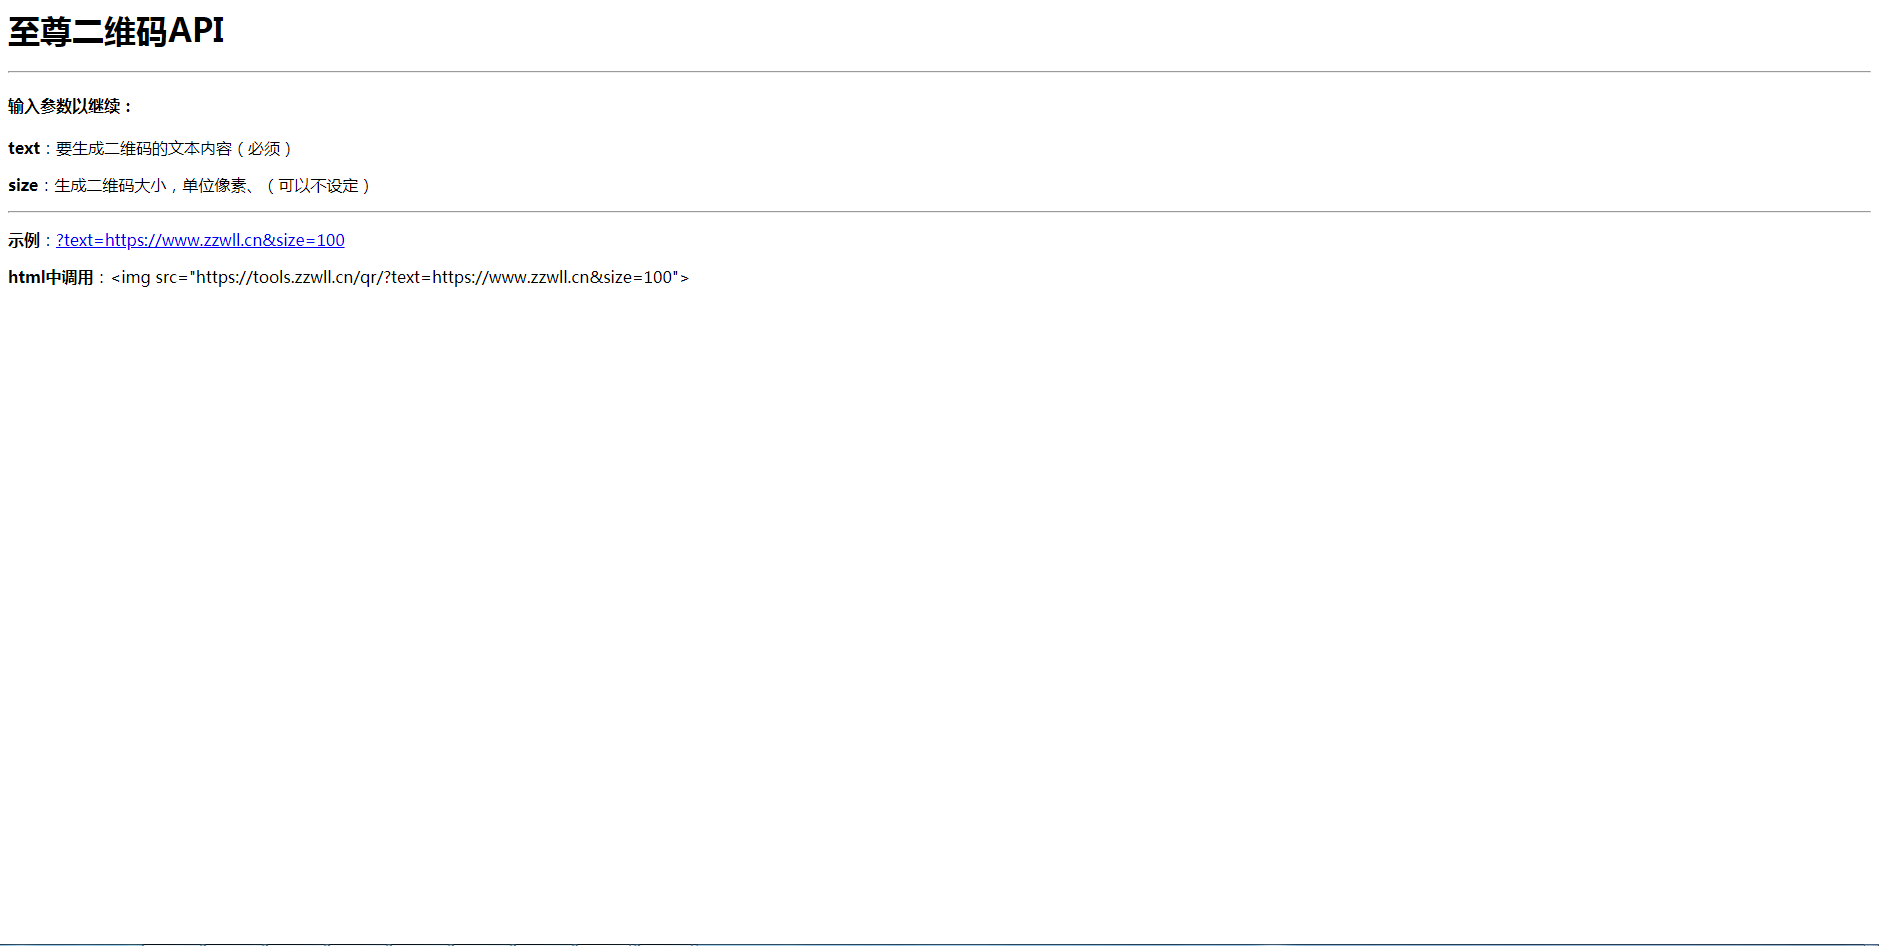Image resolution: width=1879 pixels, height=946 pixels.
Task: Click the size parameter description 生成二维码大小，单位像素
Action: (x=150, y=186)
